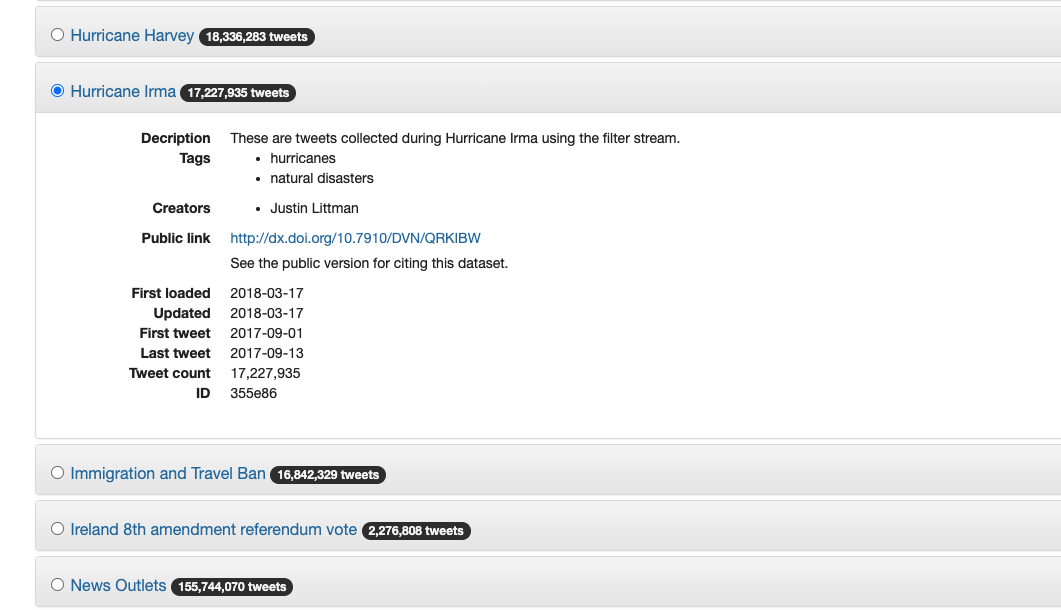Click the hurricanes tag
This screenshot has width=1061, height=610.
[x=302, y=158]
